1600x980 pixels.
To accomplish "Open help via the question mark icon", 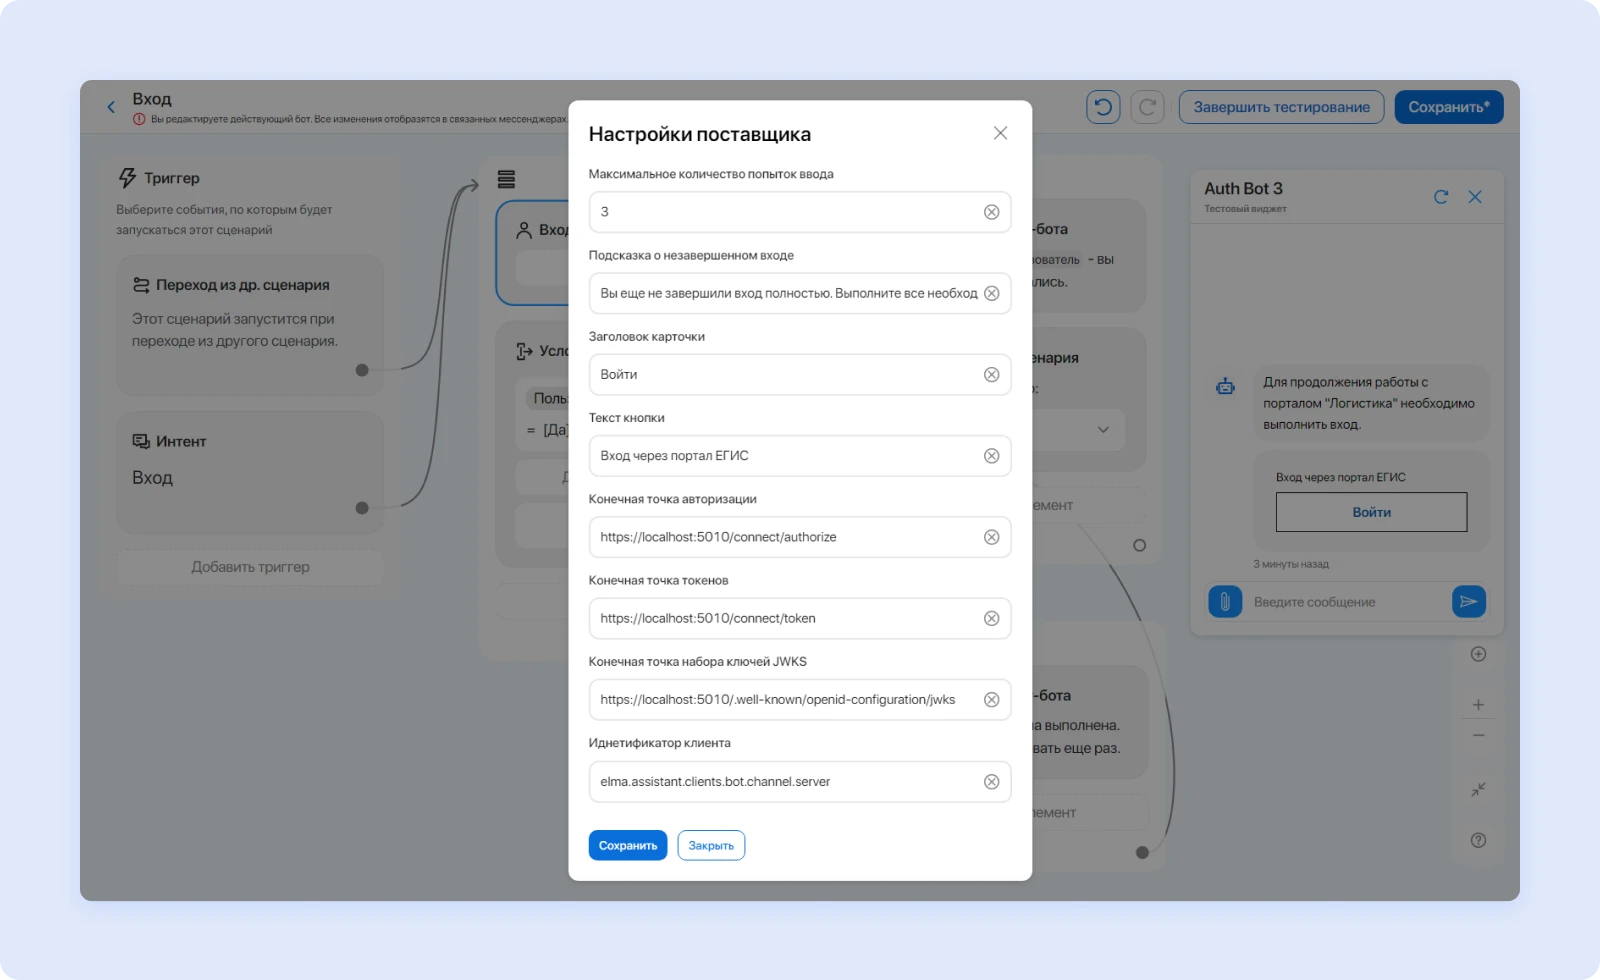I will pos(1478,840).
